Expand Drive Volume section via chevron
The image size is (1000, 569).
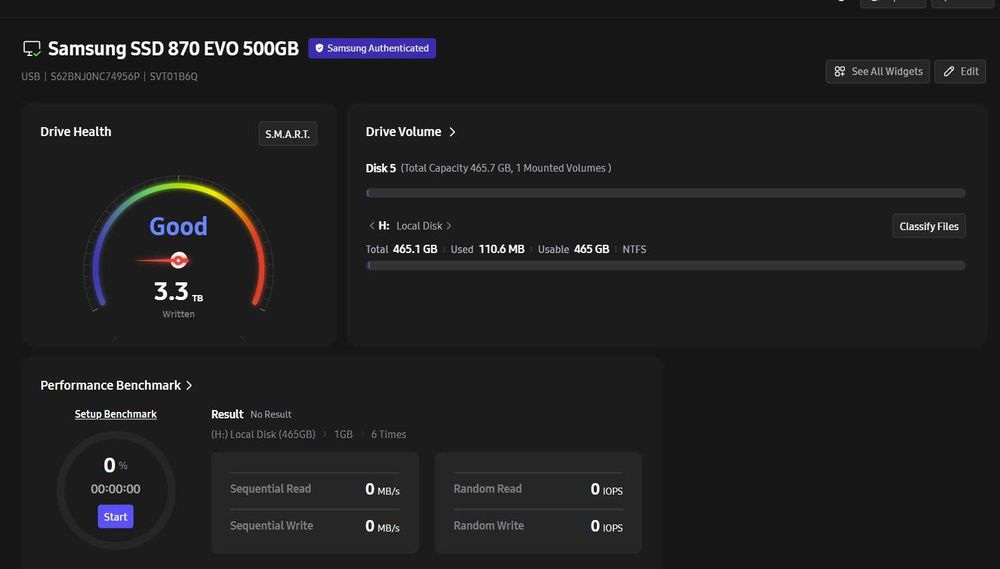pyautogui.click(x=452, y=131)
